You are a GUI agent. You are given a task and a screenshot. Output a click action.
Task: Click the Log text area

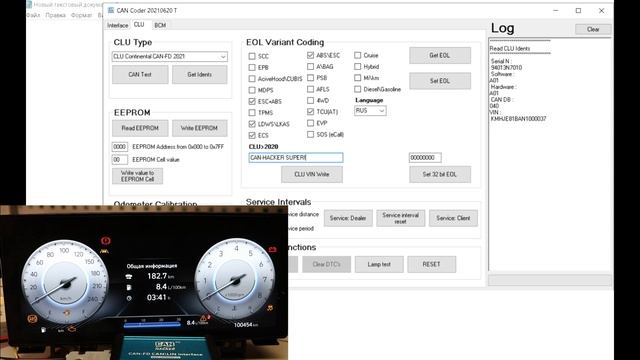click(550, 154)
